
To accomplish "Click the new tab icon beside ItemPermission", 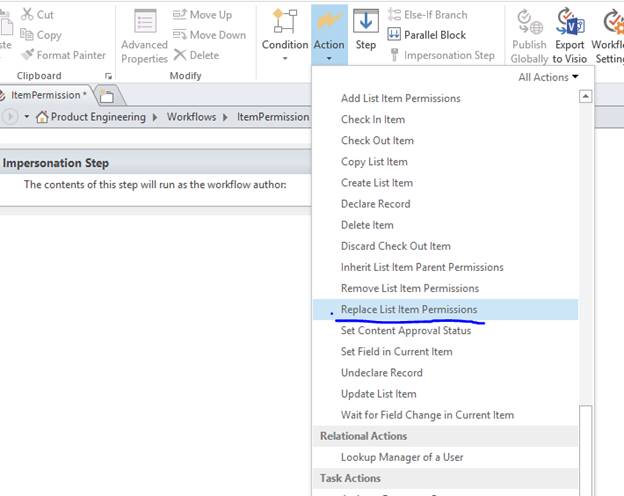I will [107, 96].
